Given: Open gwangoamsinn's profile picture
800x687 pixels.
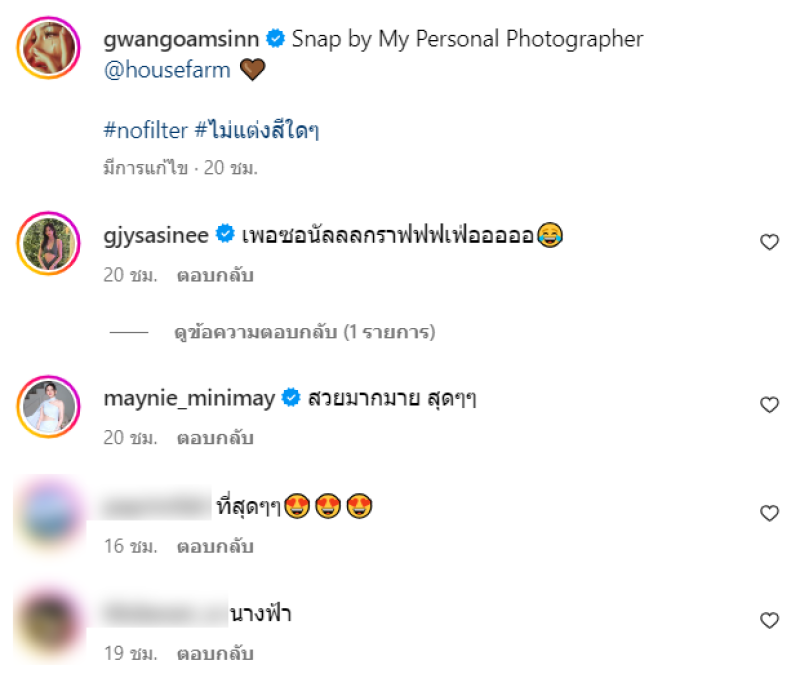Looking at the screenshot, I should tap(48, 47).
